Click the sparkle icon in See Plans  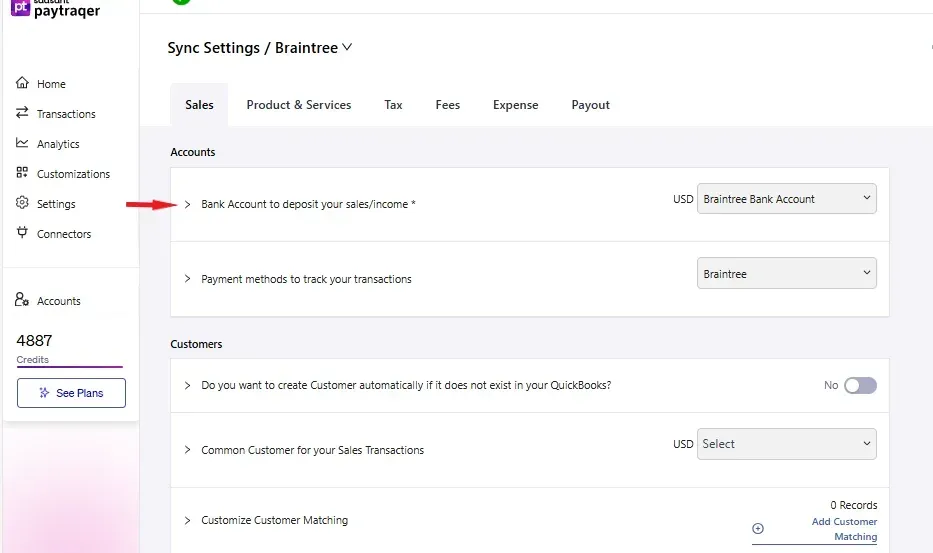(x=44, y=393)
